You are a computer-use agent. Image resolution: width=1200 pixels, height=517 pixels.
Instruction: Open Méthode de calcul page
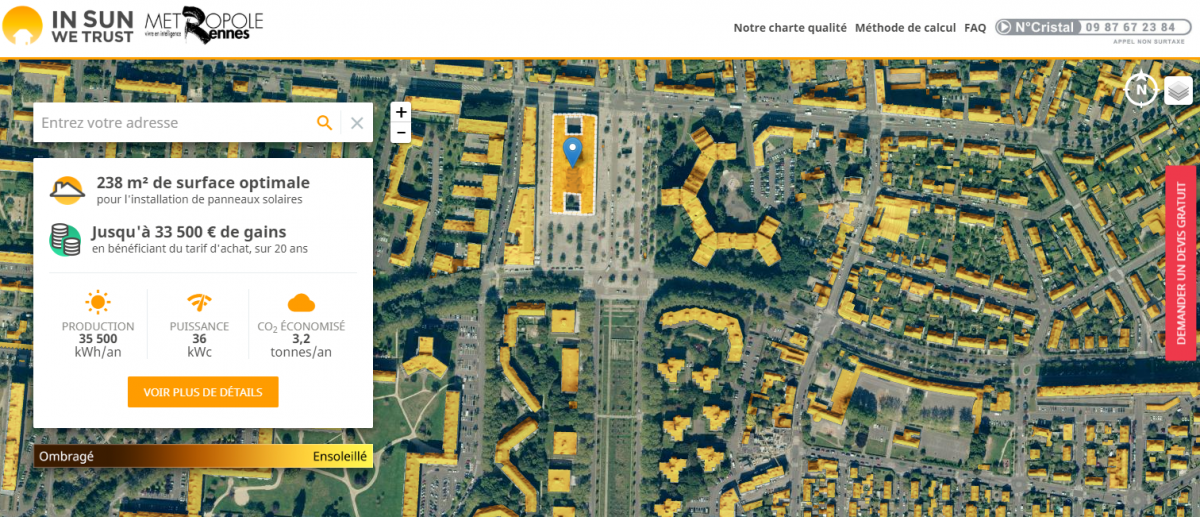pyautogui.click(x=905, y=28)
